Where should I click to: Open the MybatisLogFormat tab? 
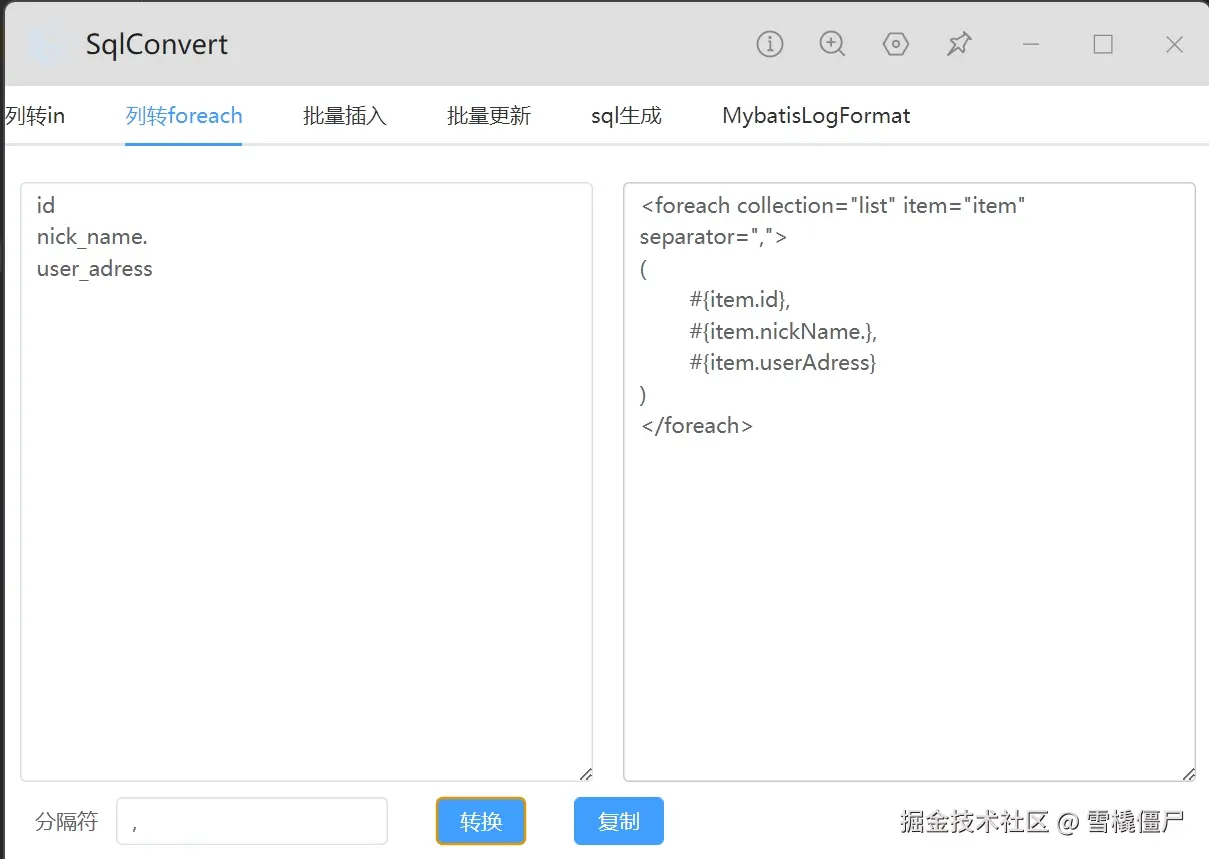pyautogui.click(x=816, y=116)
